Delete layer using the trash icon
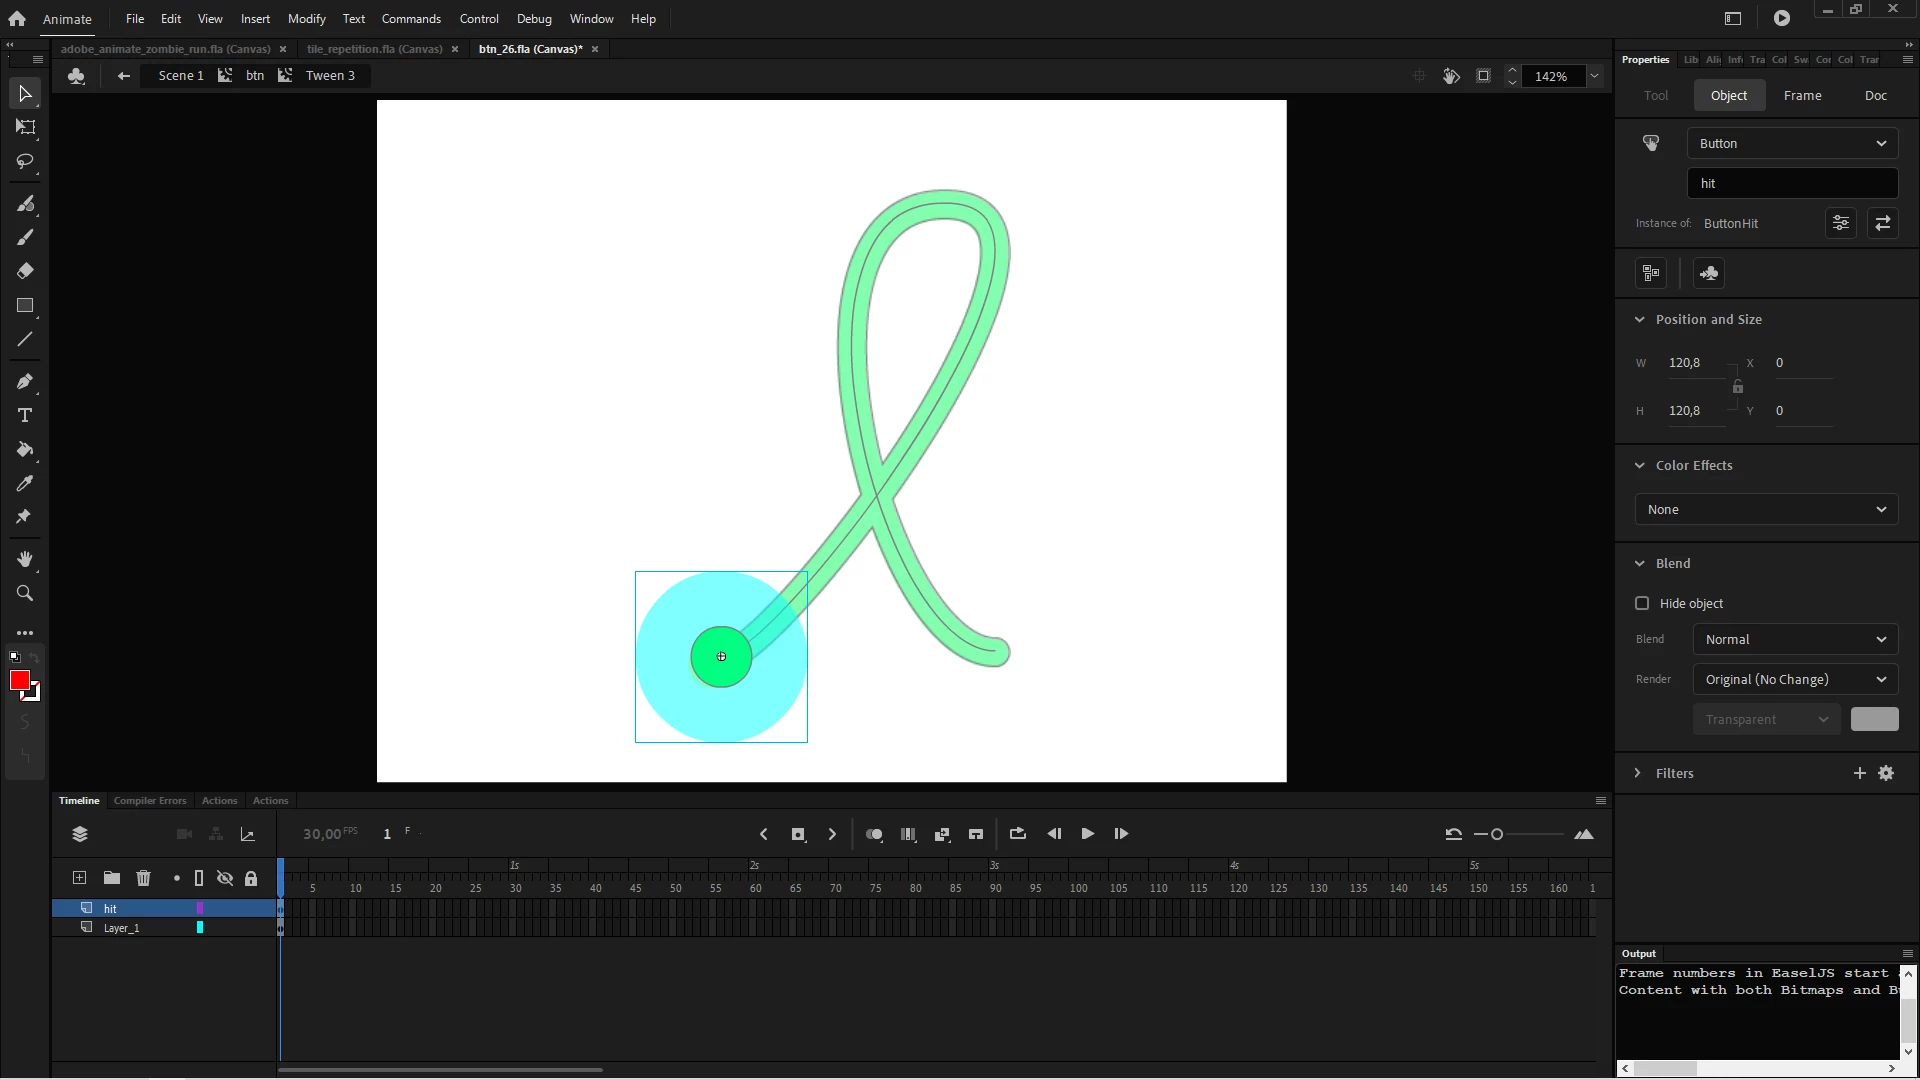The width and height of the screenshot is (1920, 1080). pyautogui.click(x=143, y=878)
